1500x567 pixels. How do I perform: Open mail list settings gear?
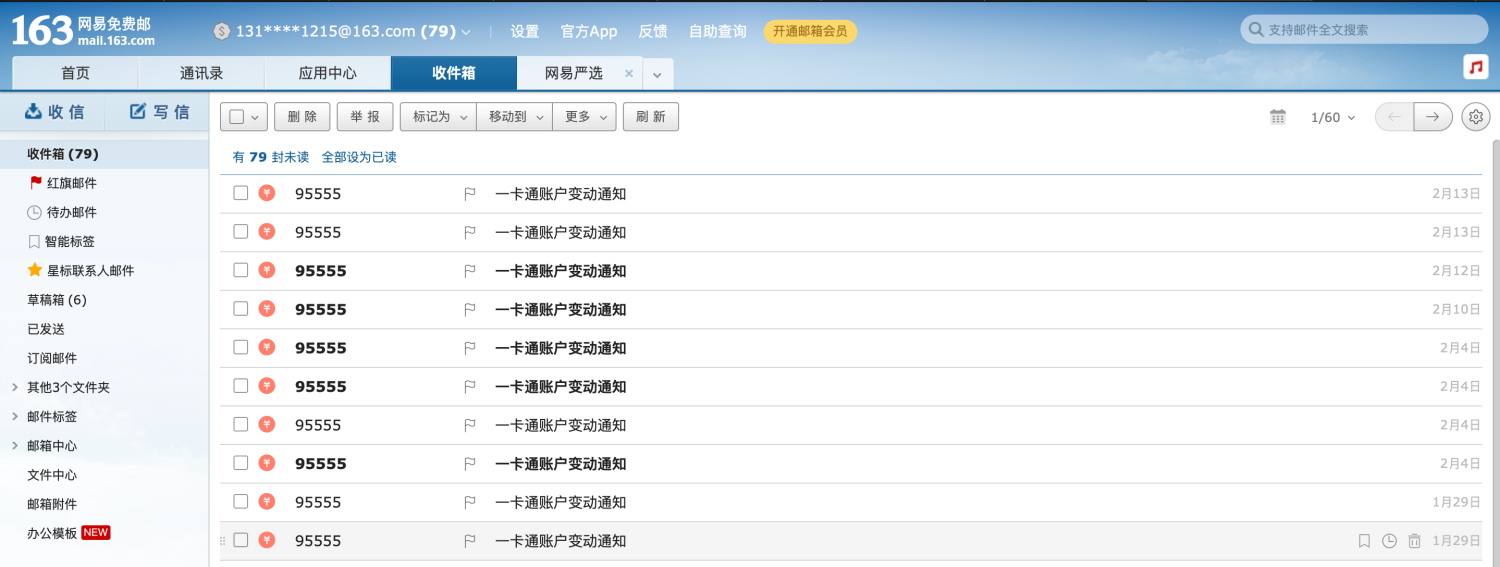[x=1476, y=117]
